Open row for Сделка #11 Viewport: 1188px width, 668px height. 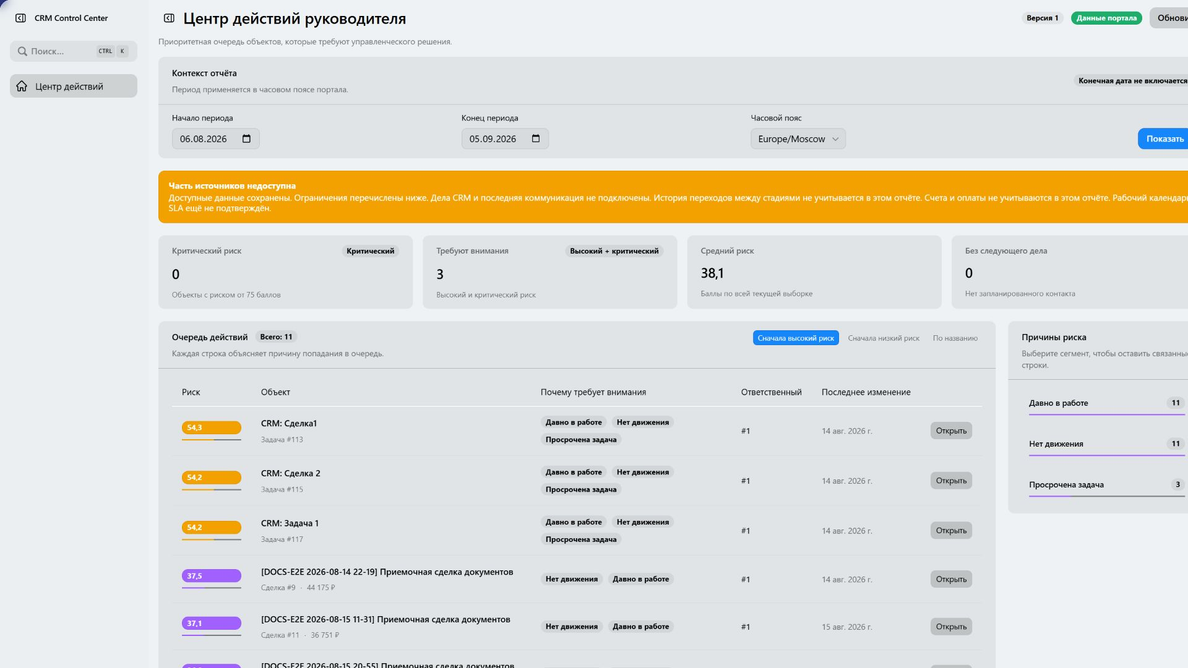click(x=951, y=627)
